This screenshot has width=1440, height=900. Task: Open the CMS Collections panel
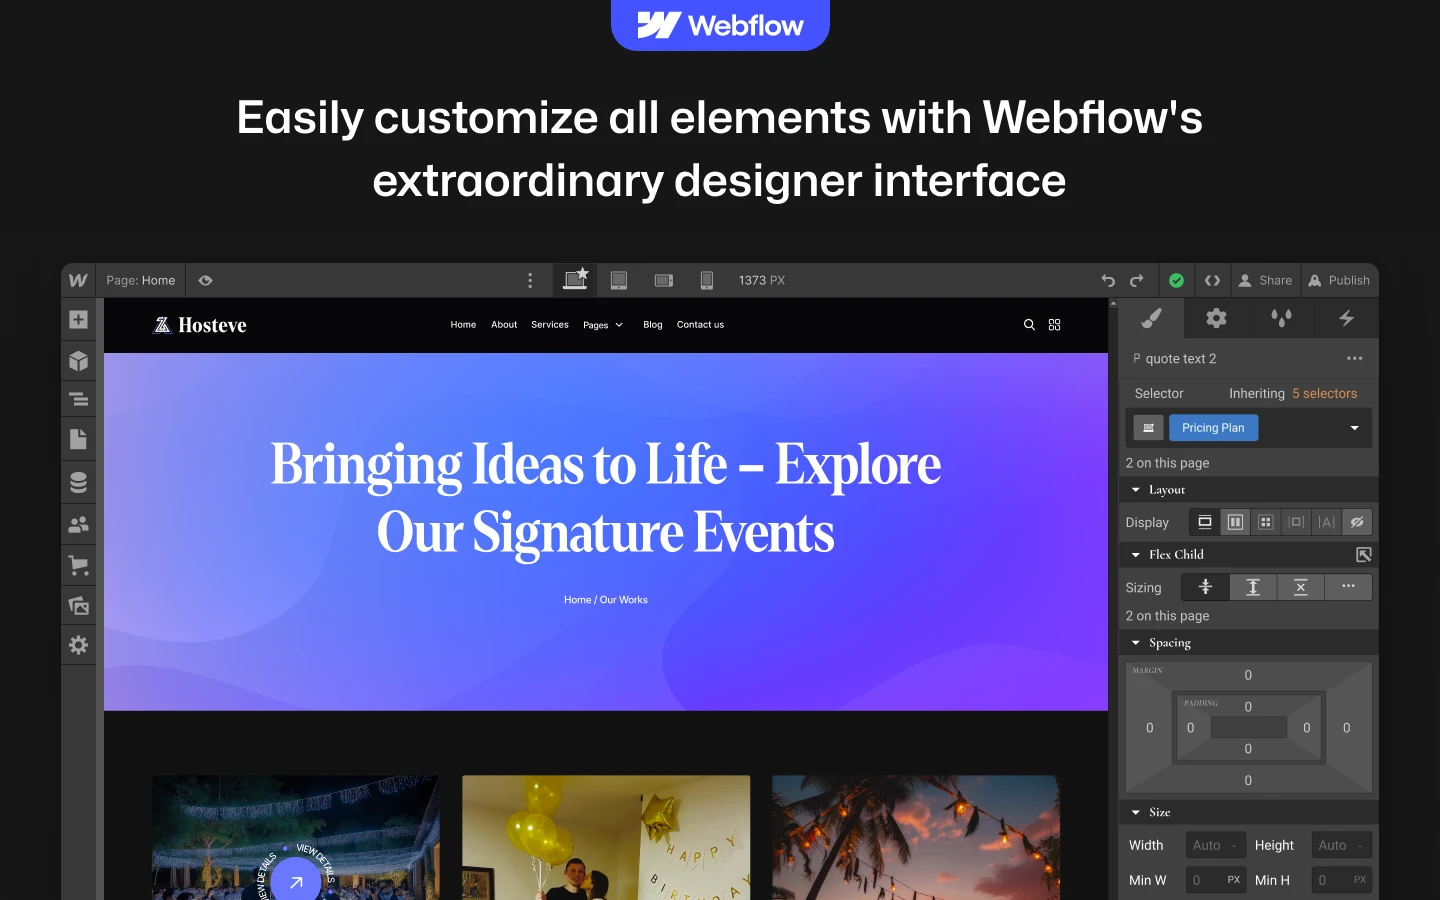tap(79, 482)
